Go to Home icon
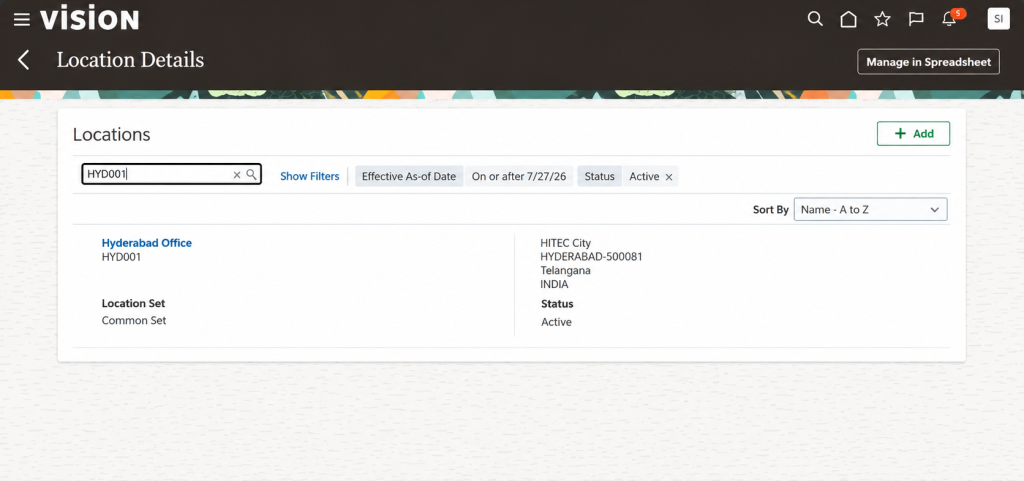The width and height of the screenshot is (1024, 481). [x=848, y=19]
